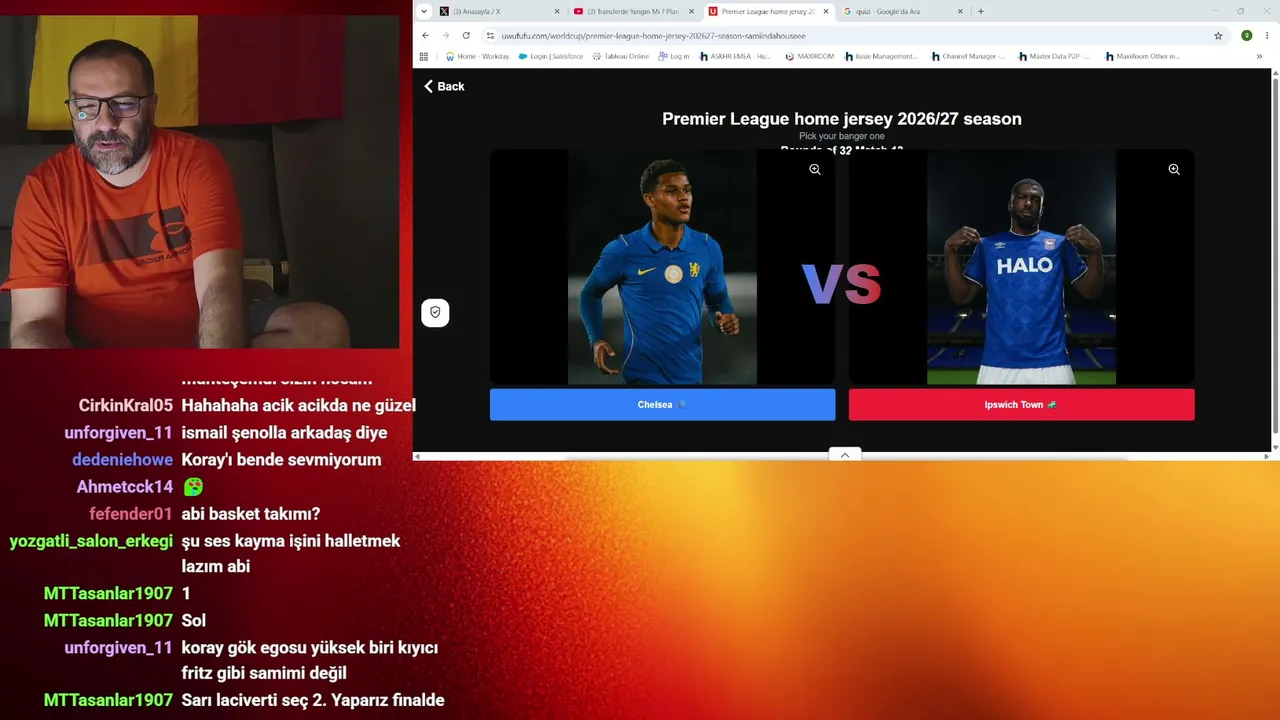This screenshot has width=1280, height=720.
Task: Close the Premier League home jersey tab
Action: pyautogui.click(x=825, y=11)
